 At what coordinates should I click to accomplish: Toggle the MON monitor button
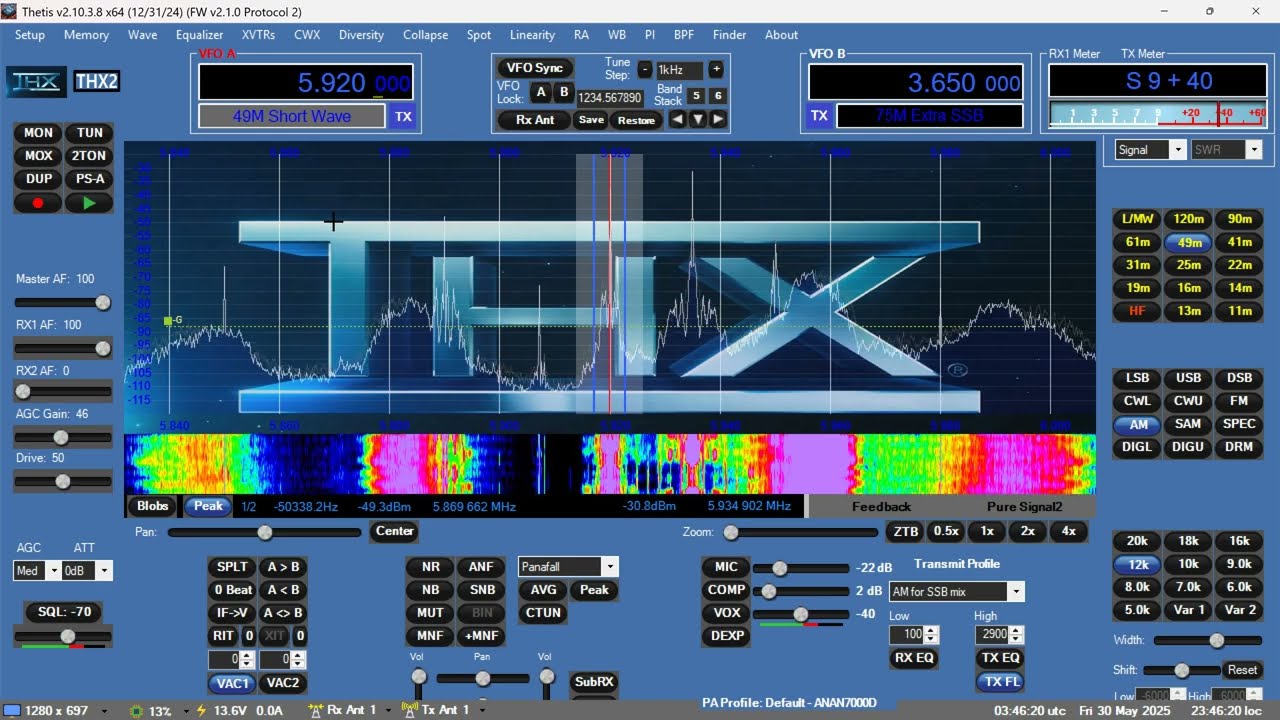coord(38,133)
